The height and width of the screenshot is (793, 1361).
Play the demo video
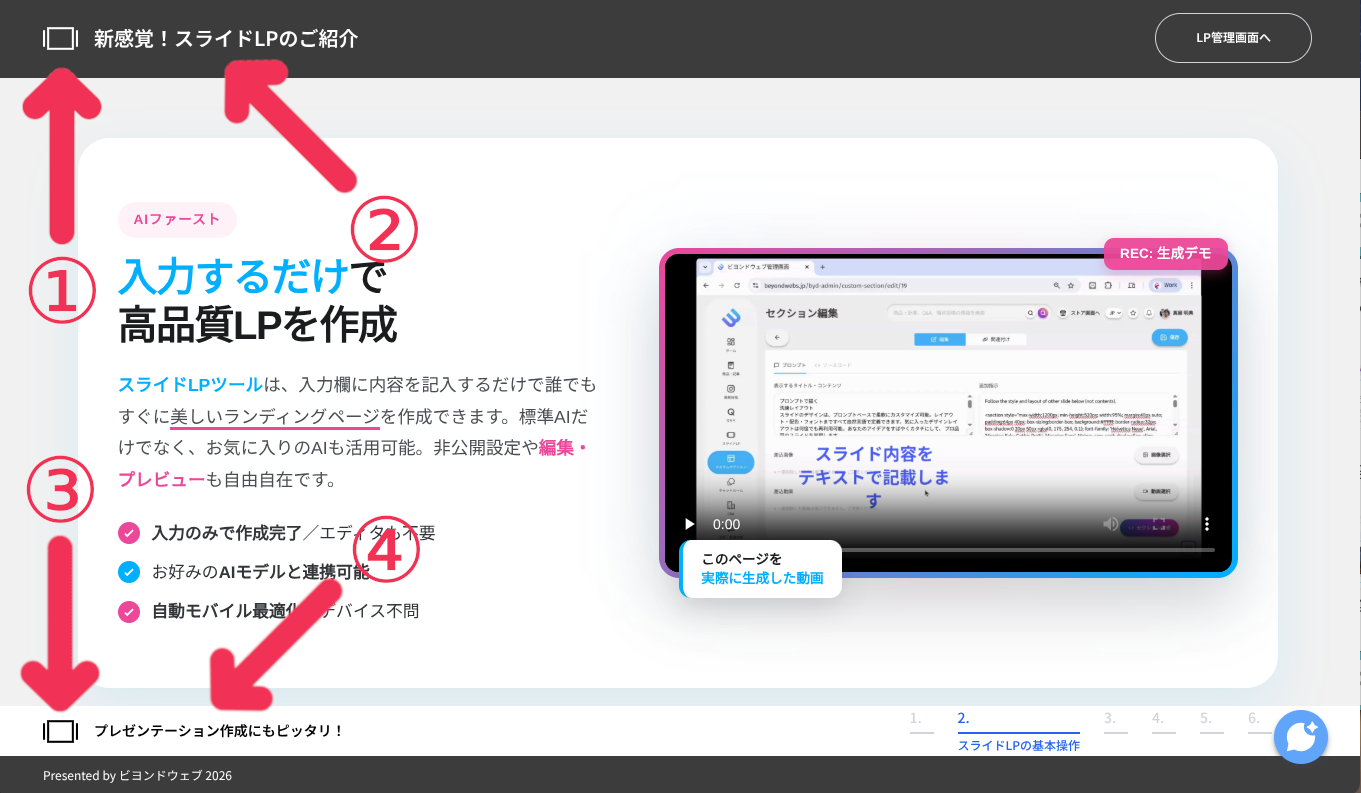(x=688, y=524)
